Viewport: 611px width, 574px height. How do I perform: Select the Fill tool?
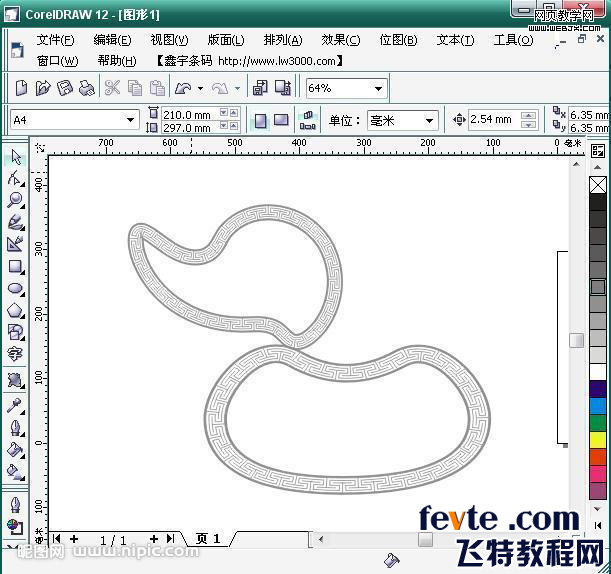(16, 450)
